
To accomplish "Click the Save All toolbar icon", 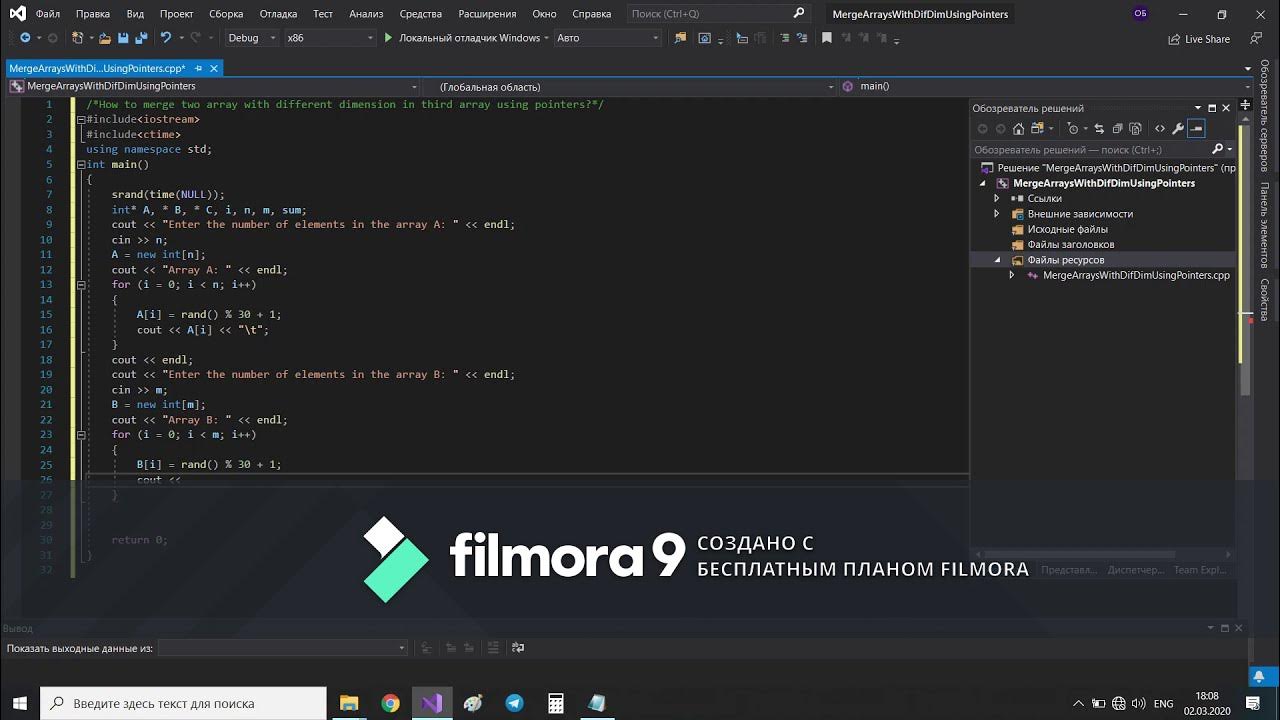I will coord(140,38).
